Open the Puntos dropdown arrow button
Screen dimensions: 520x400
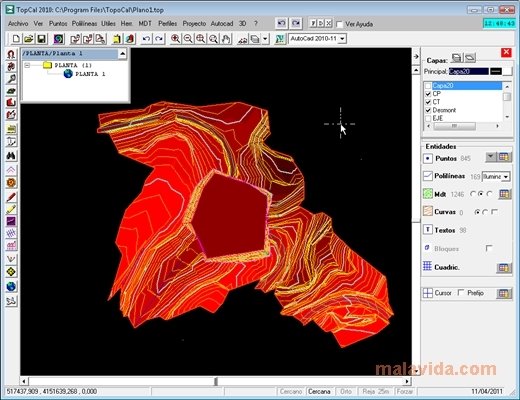(x=491, y=157)
